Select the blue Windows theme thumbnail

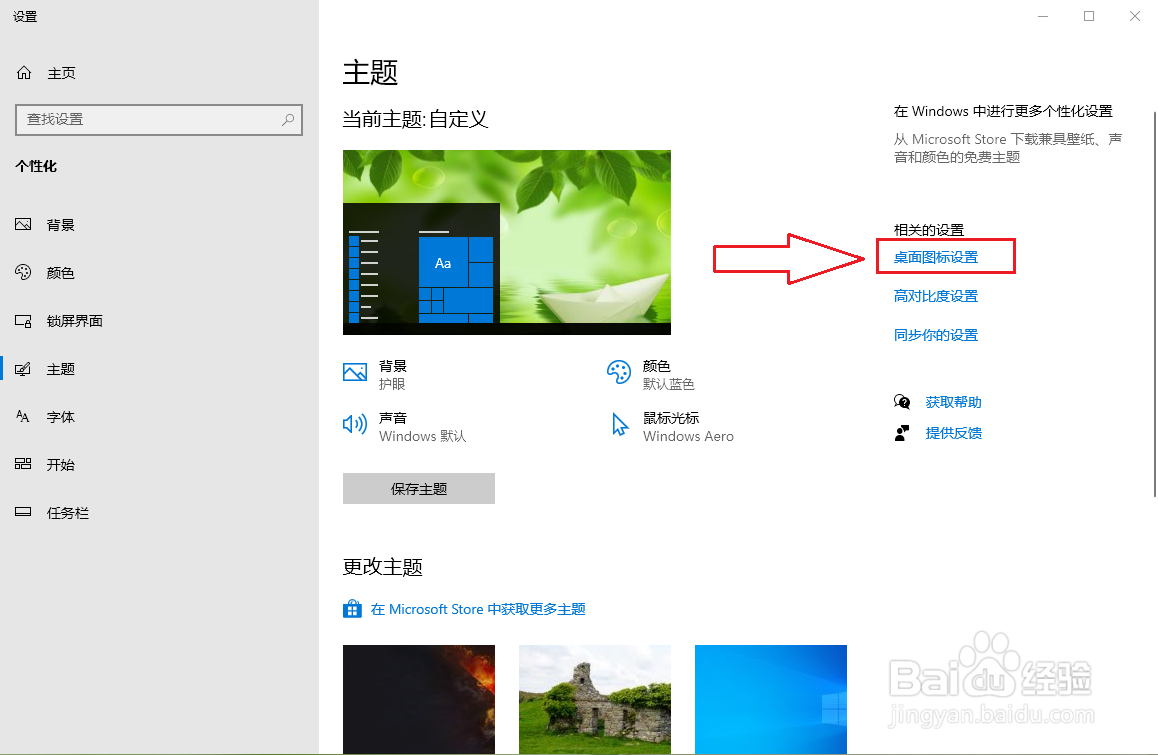tap(771, 699)
